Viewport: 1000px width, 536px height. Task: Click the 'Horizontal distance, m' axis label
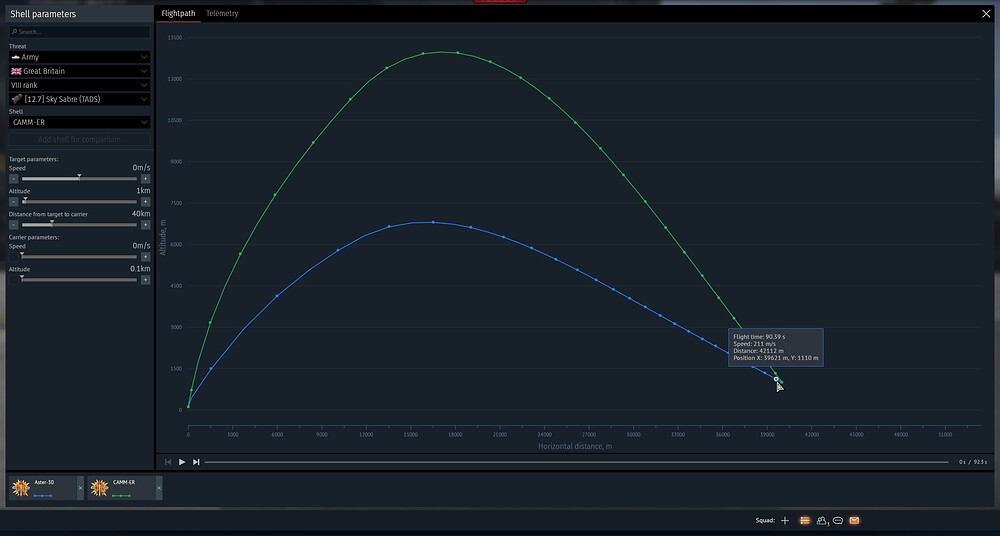pyautogui.click(x=575, y=446)
